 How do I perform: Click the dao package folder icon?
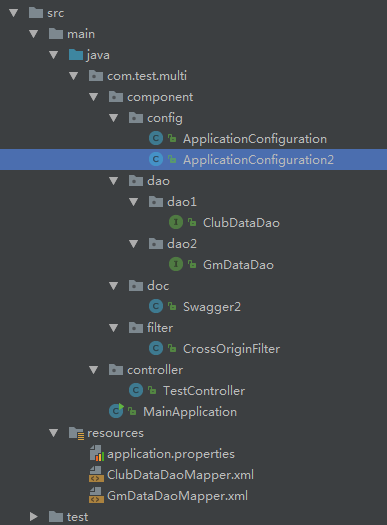136,181
